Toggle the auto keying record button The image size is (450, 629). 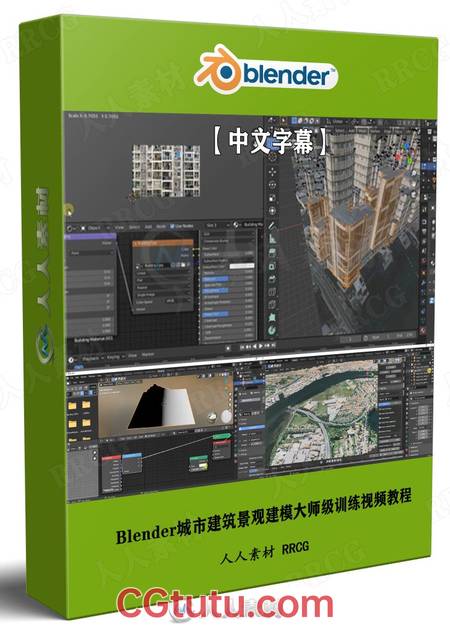tap(228, 348)
